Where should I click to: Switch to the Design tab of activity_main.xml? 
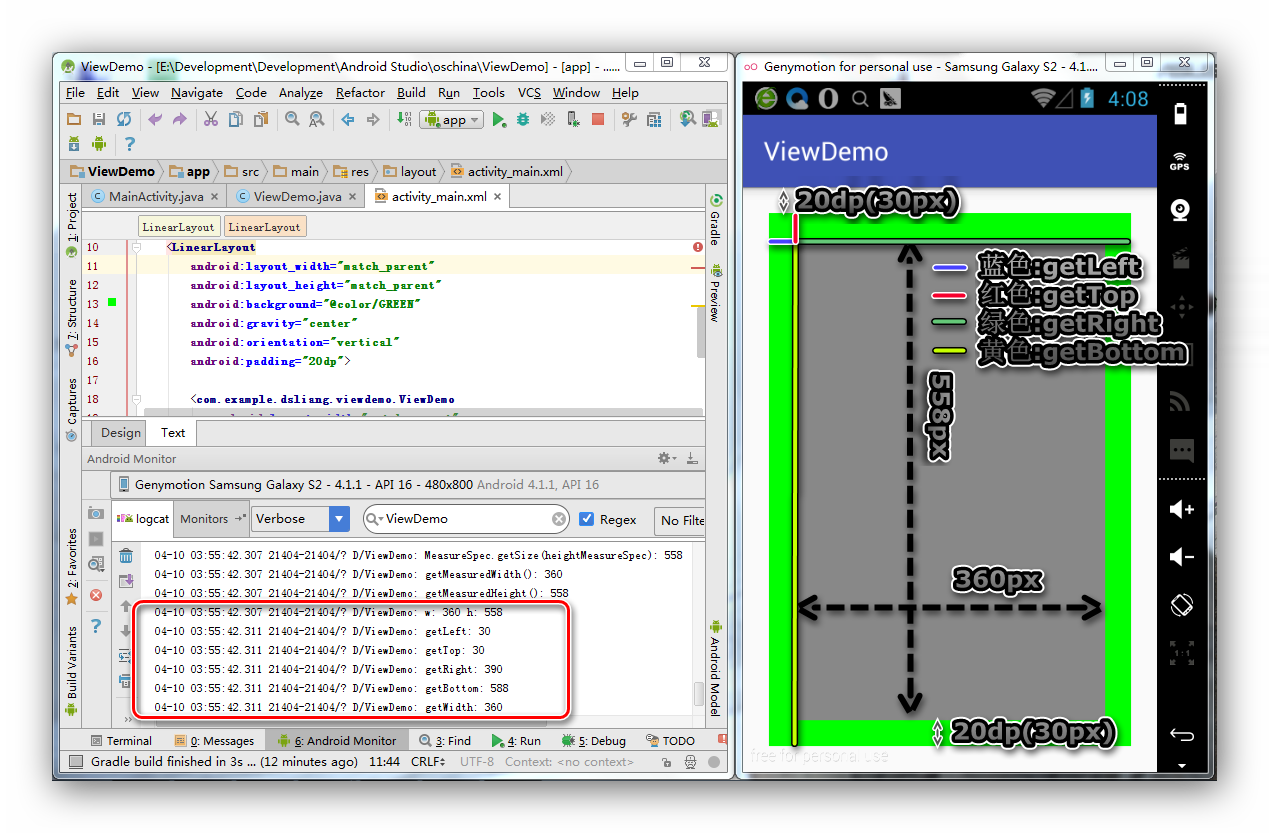point(119,432)
